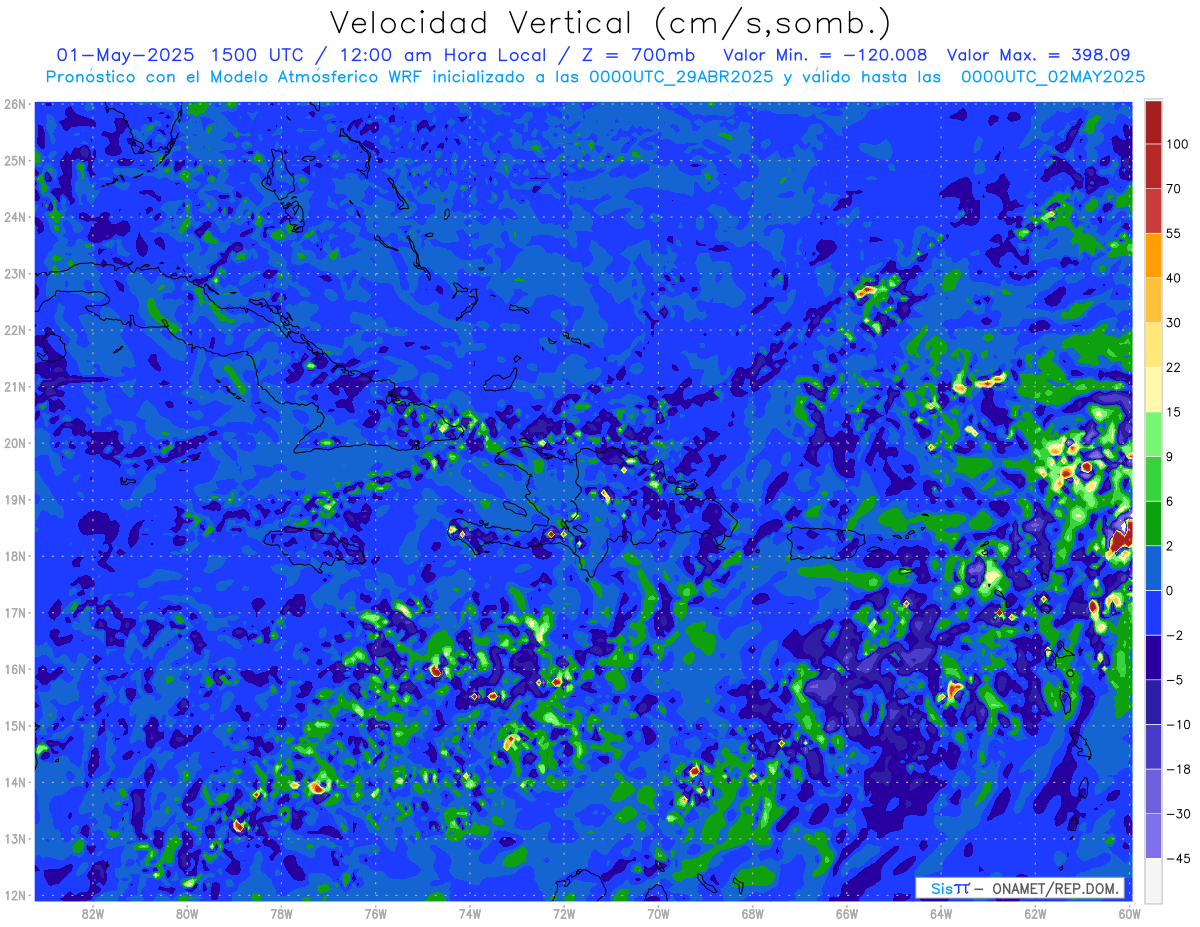
Task: Click the colorbar value "-18"
Action: [1177, 769]
